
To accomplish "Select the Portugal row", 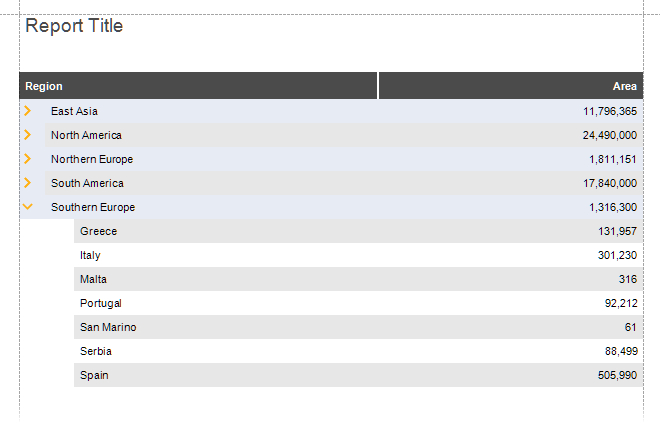I will 358,303.
